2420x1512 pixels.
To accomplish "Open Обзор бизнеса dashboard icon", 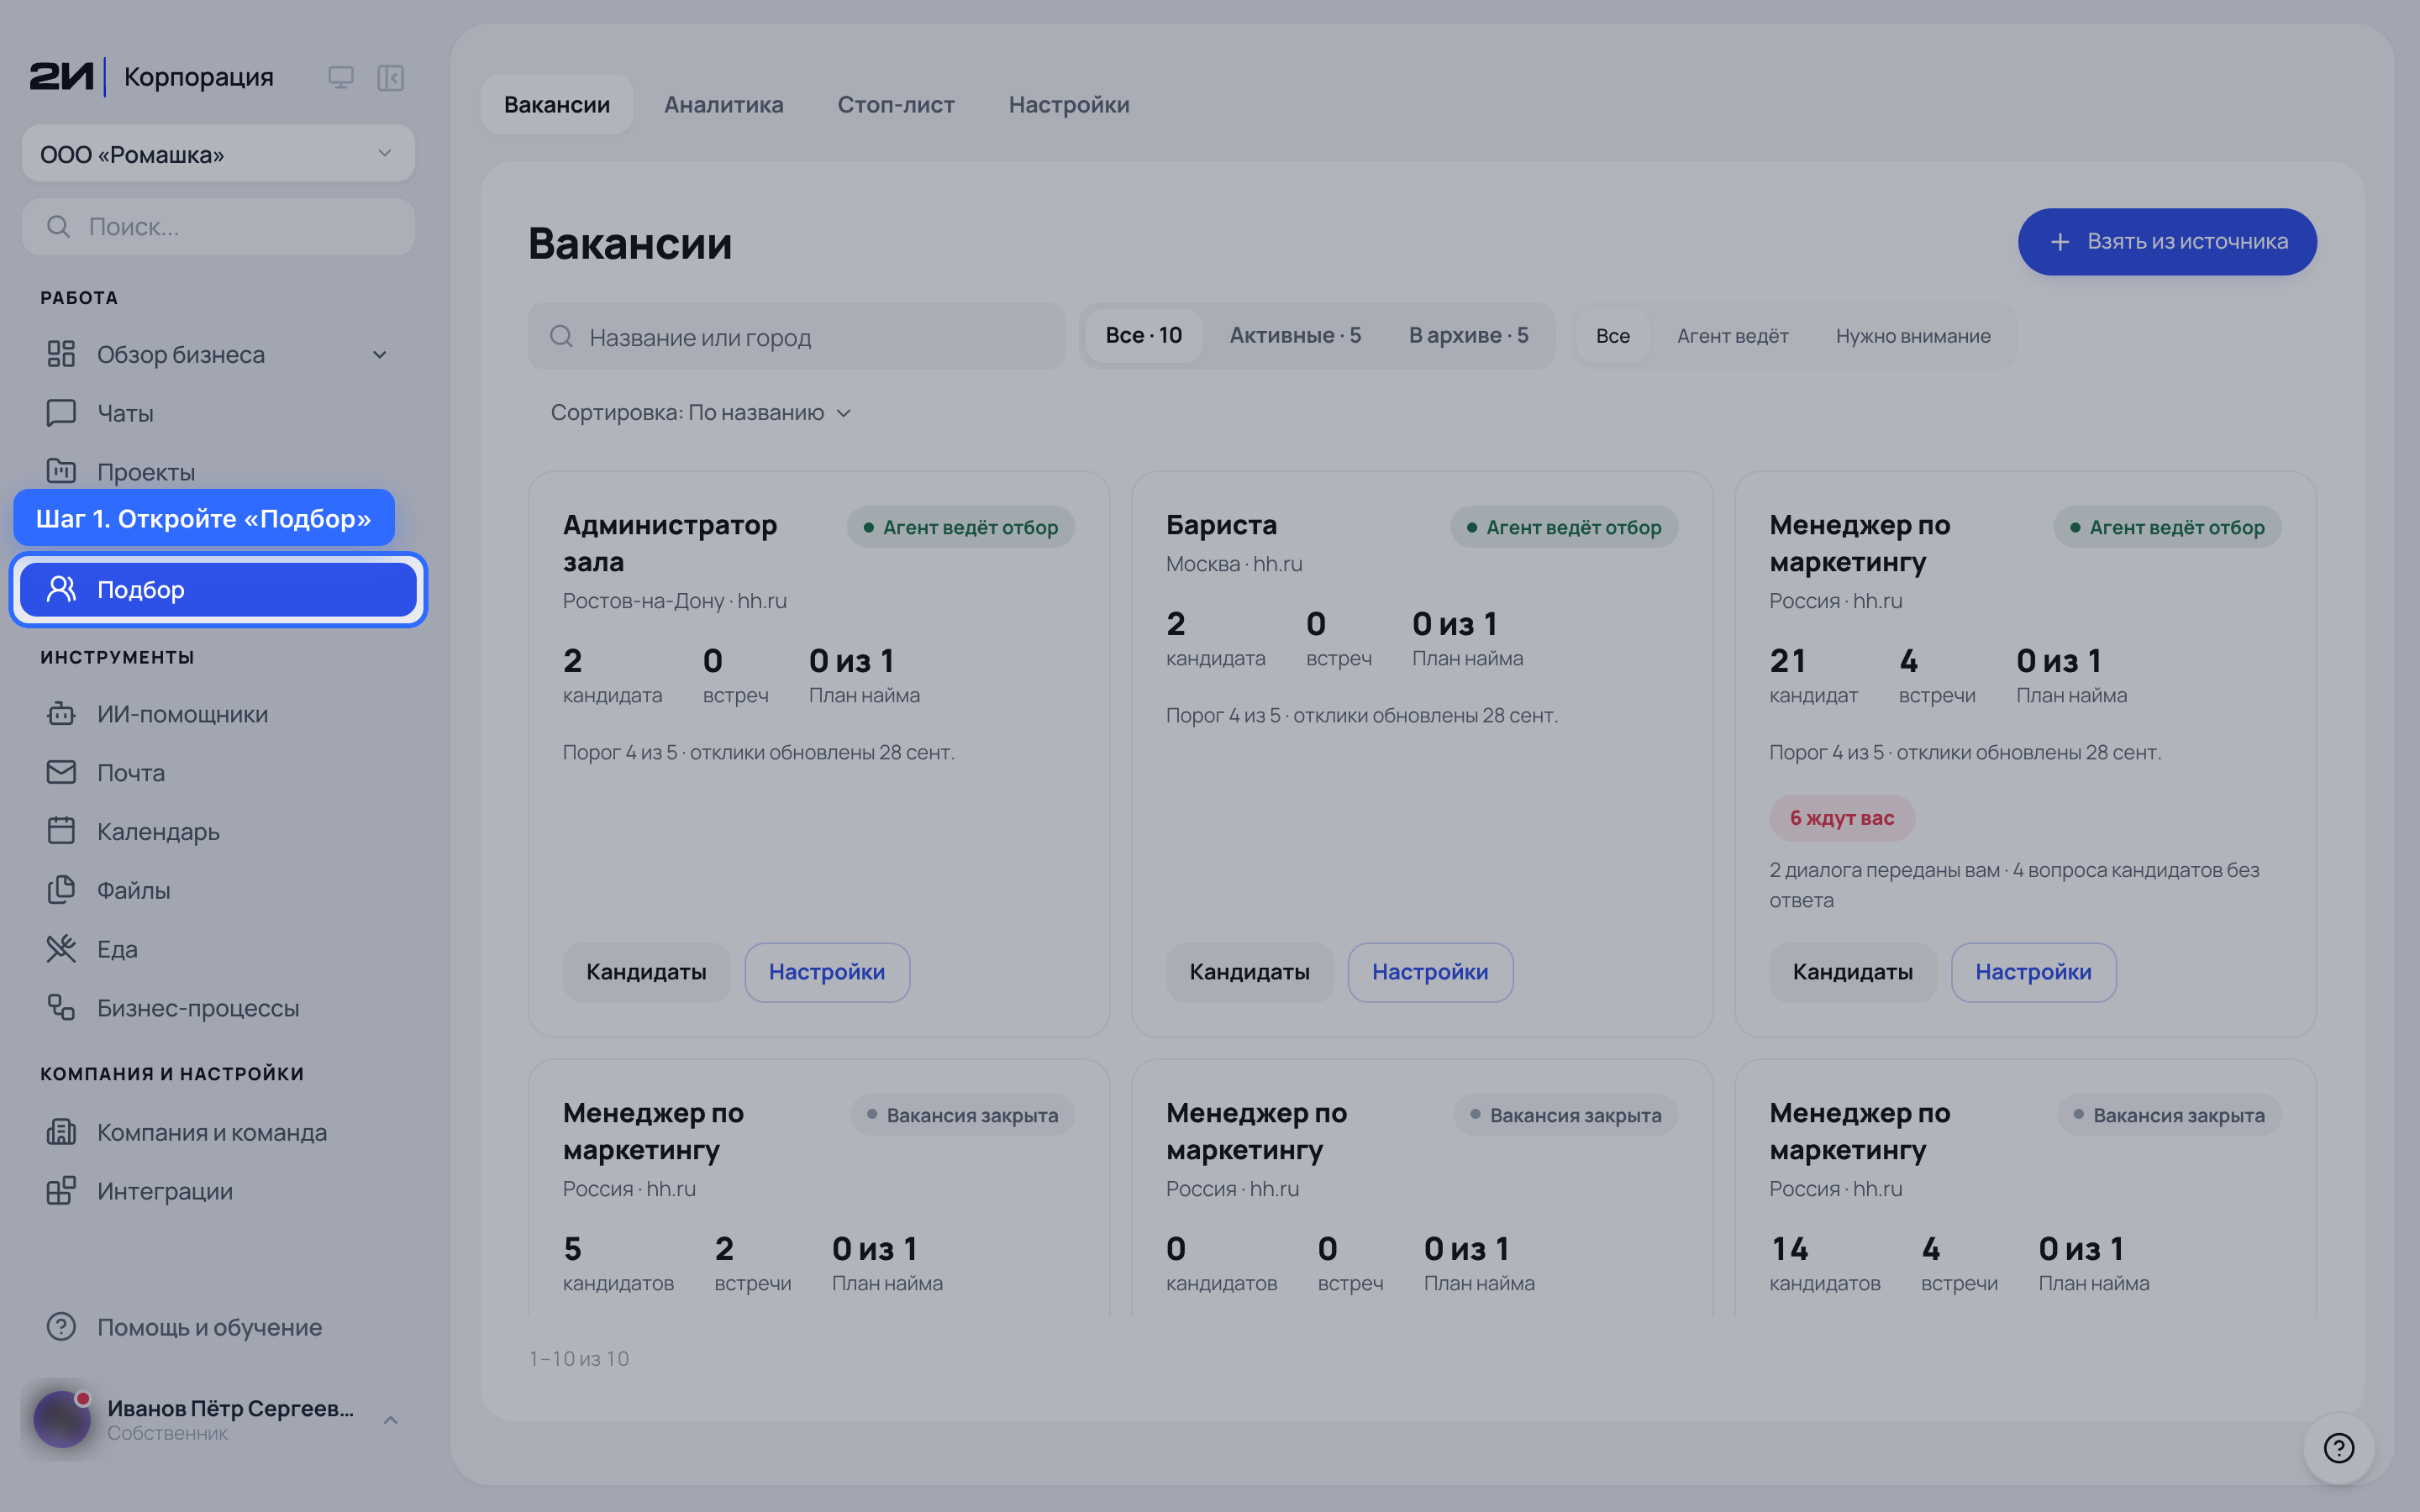I will click(61, 354).
